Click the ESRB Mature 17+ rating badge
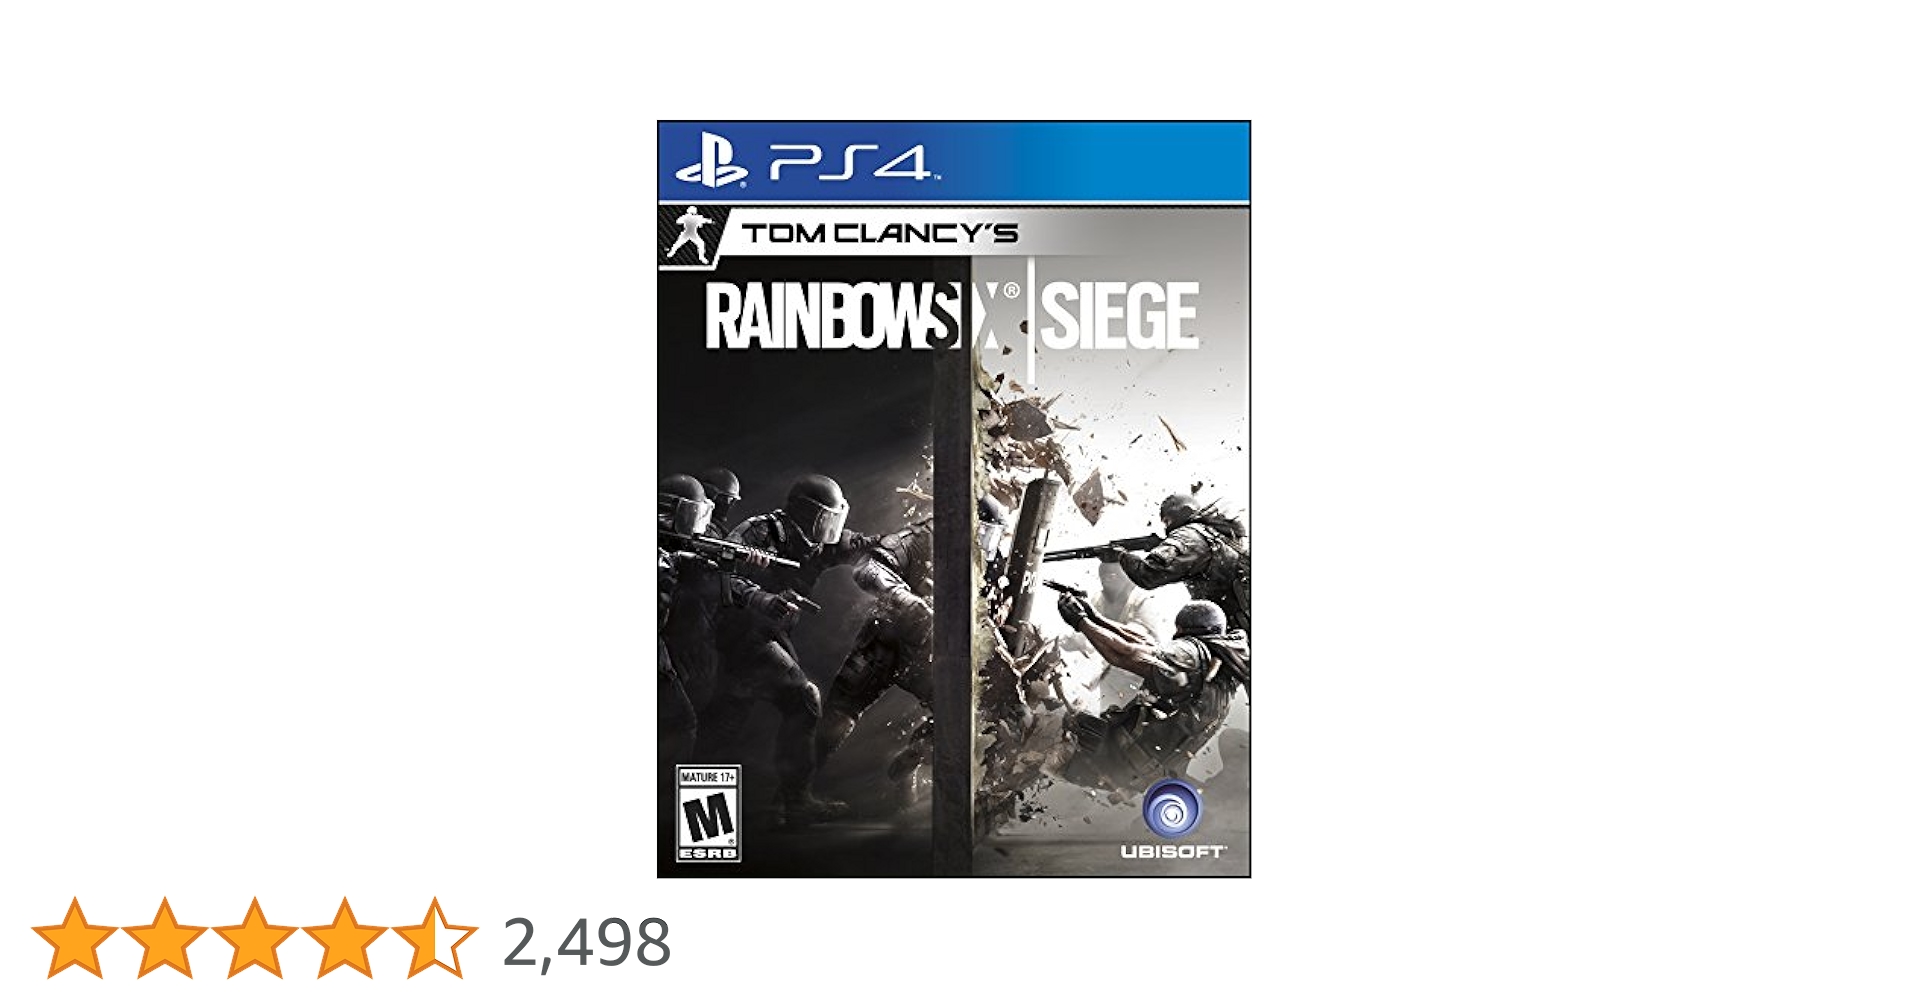The width and height of the screenshot is (1910, 1000). click(x=708, y=814)
